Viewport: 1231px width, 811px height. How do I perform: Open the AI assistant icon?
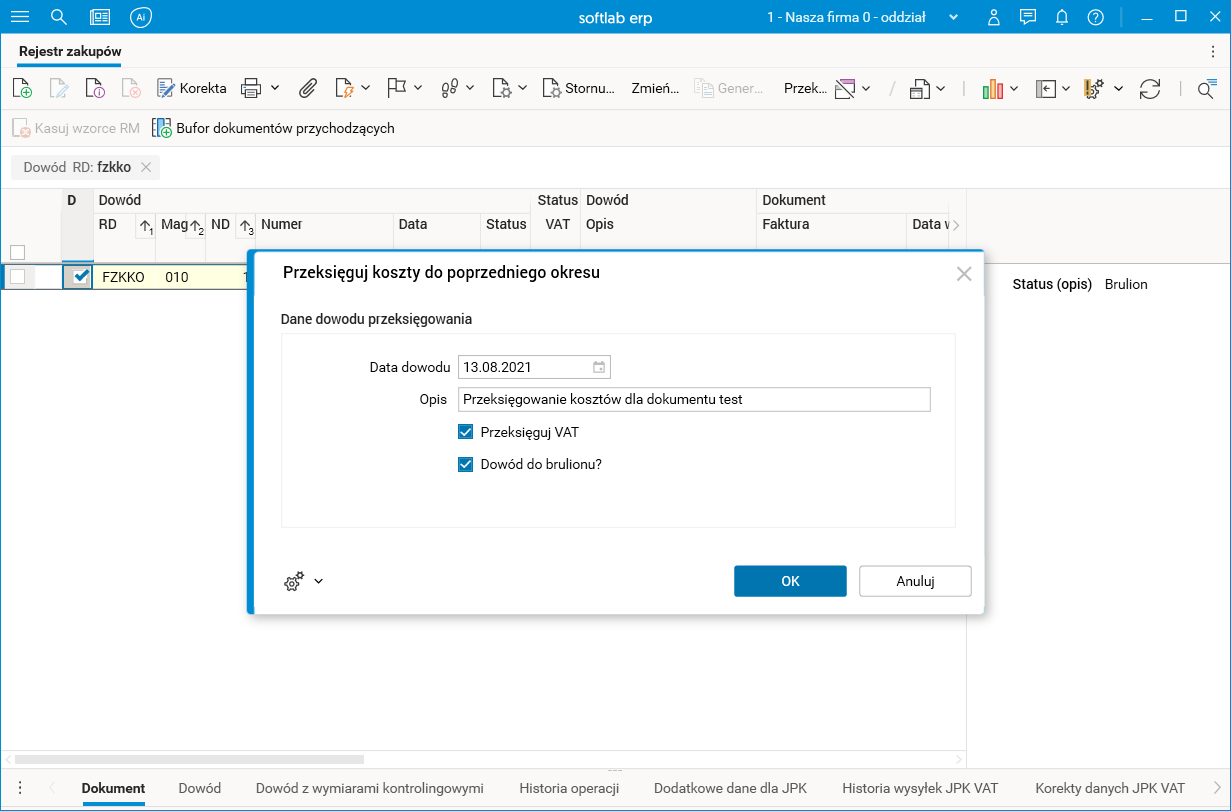click(x=140, y=17)
